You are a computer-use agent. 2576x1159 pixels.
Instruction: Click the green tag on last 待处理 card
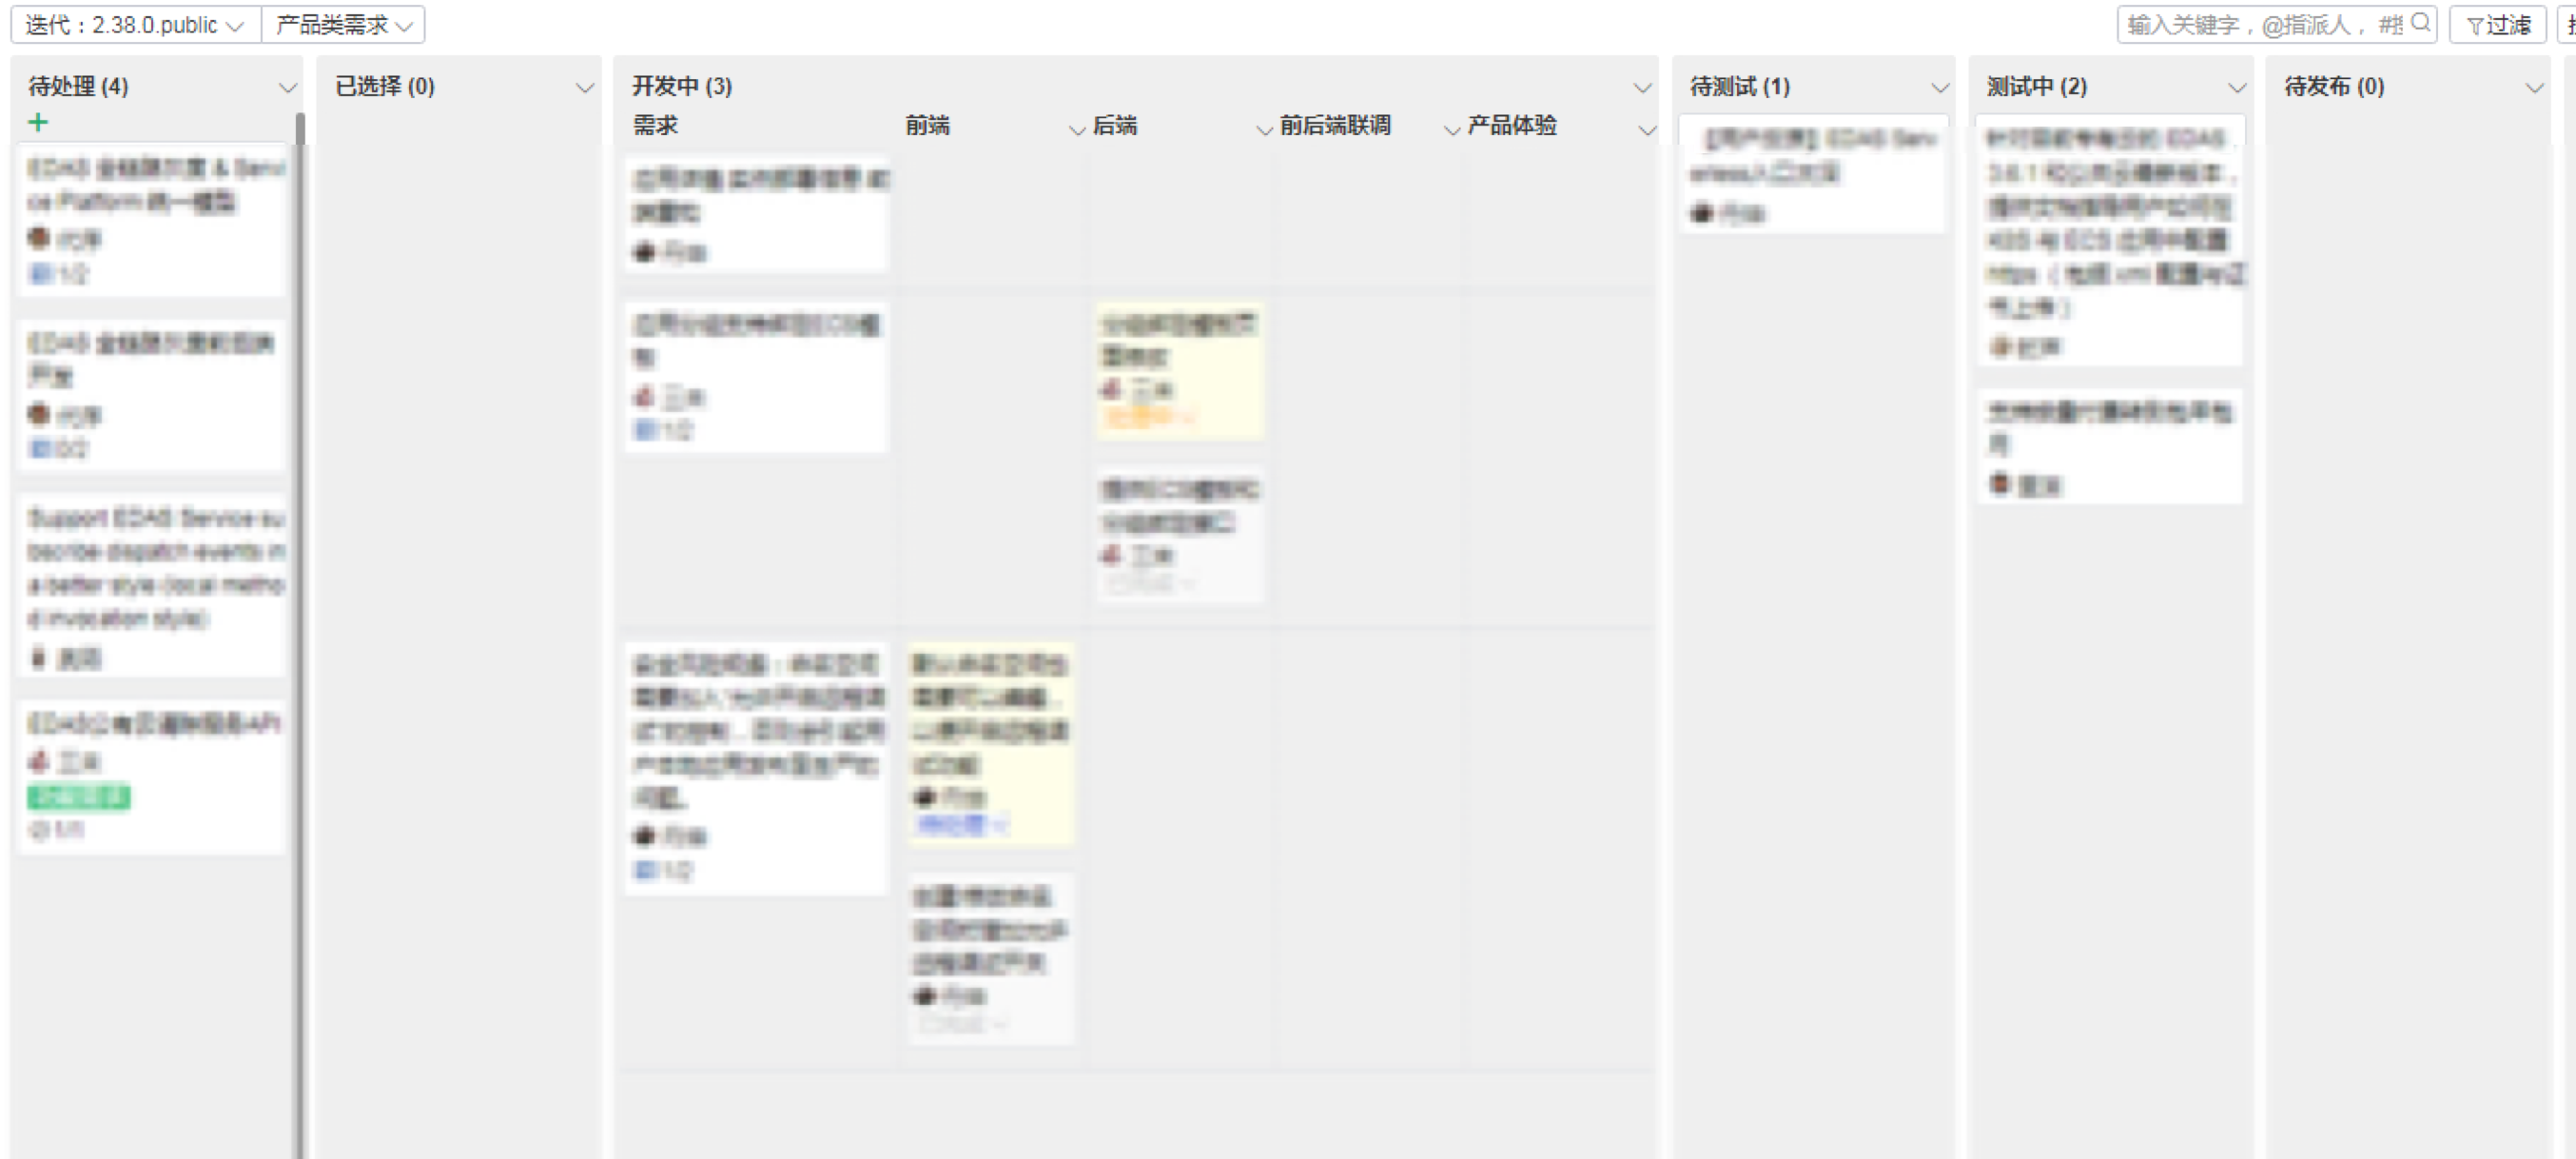click(78, 797)
